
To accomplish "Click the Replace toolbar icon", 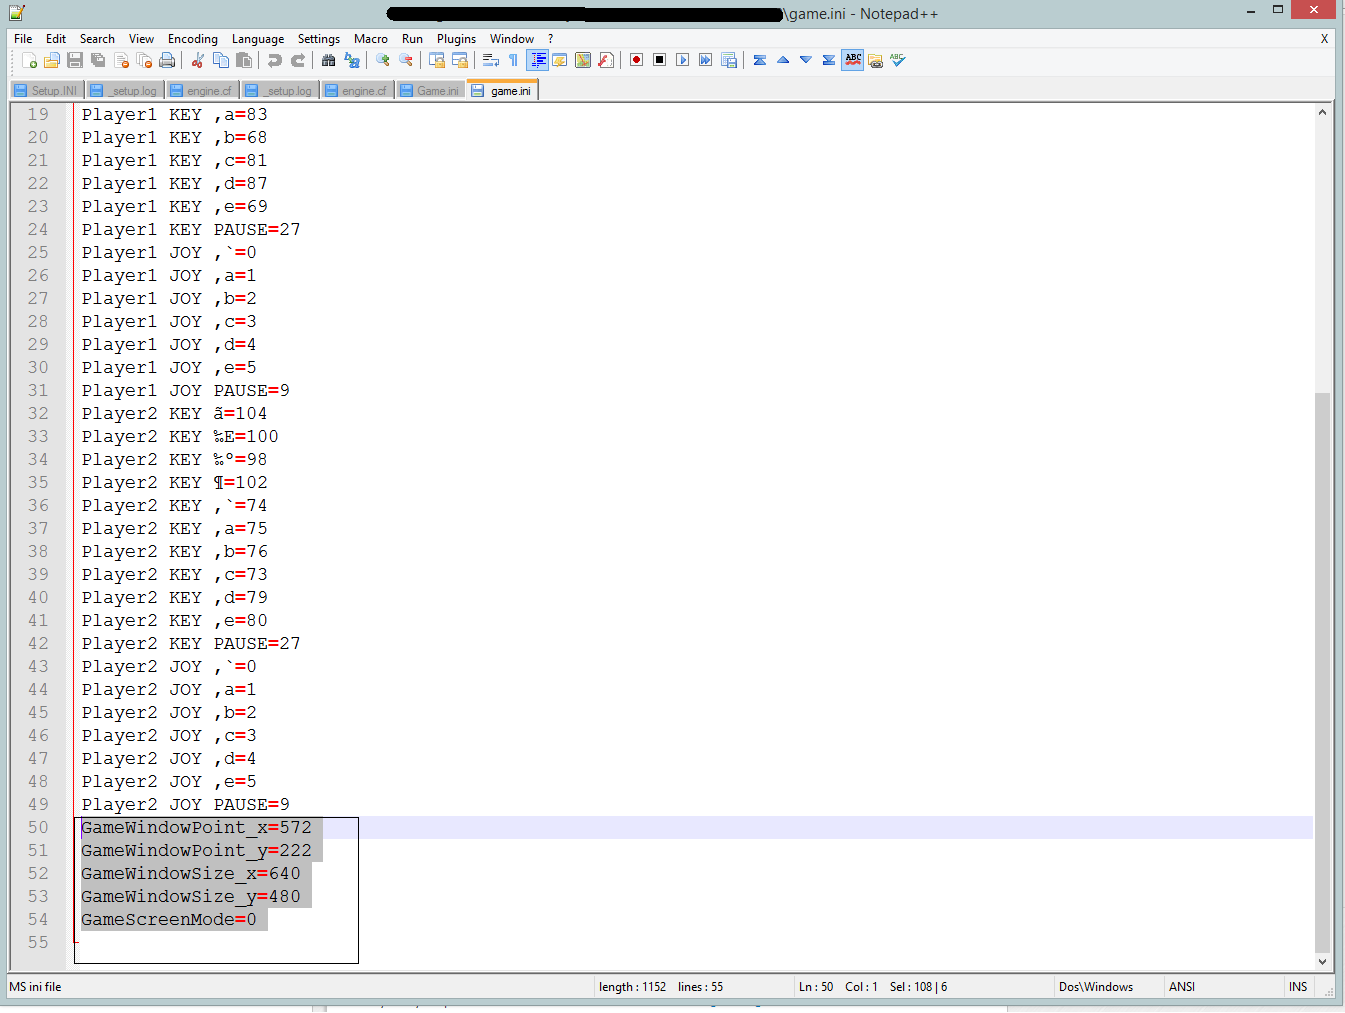I will [352, 60].
